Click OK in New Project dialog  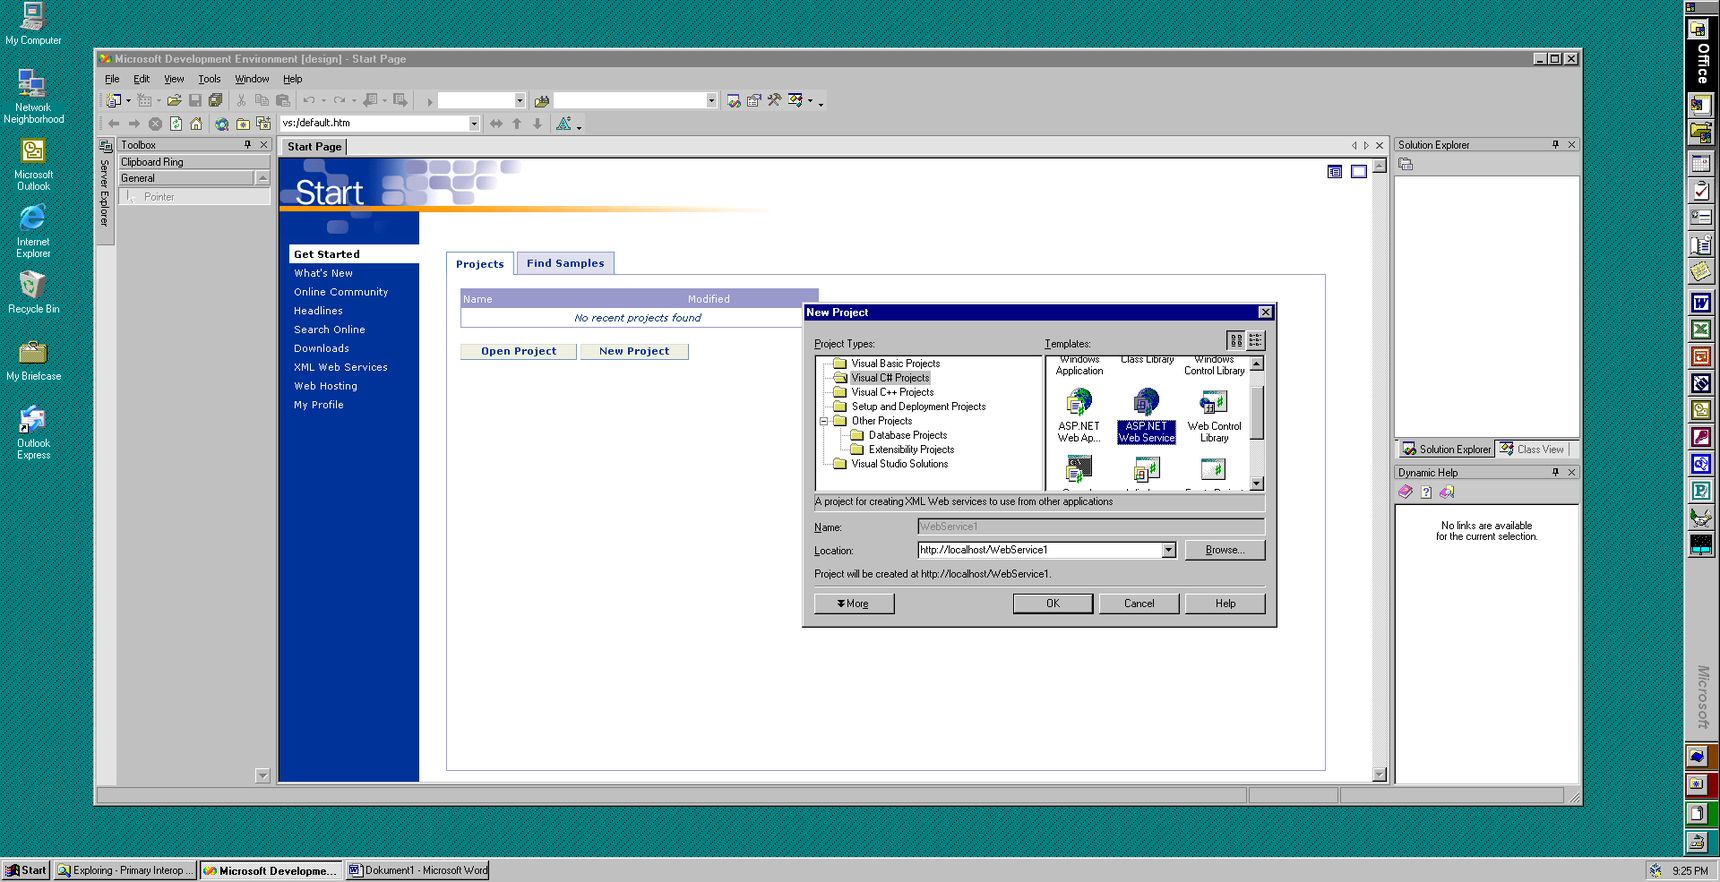pos(1053,604)
